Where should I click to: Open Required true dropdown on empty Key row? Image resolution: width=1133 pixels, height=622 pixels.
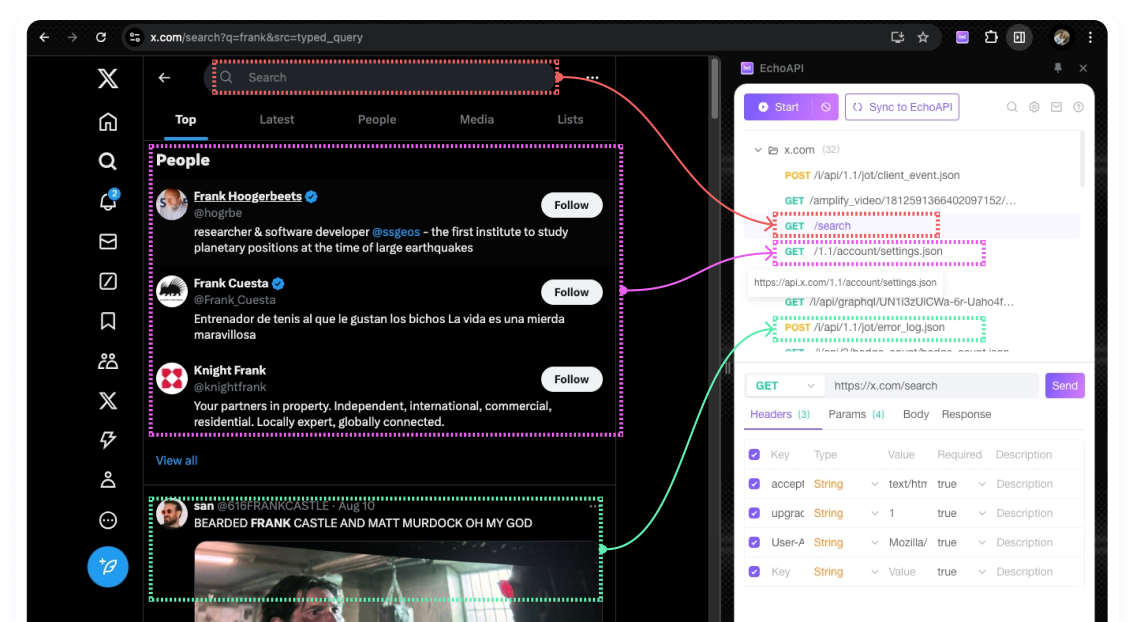pos(961,571)
